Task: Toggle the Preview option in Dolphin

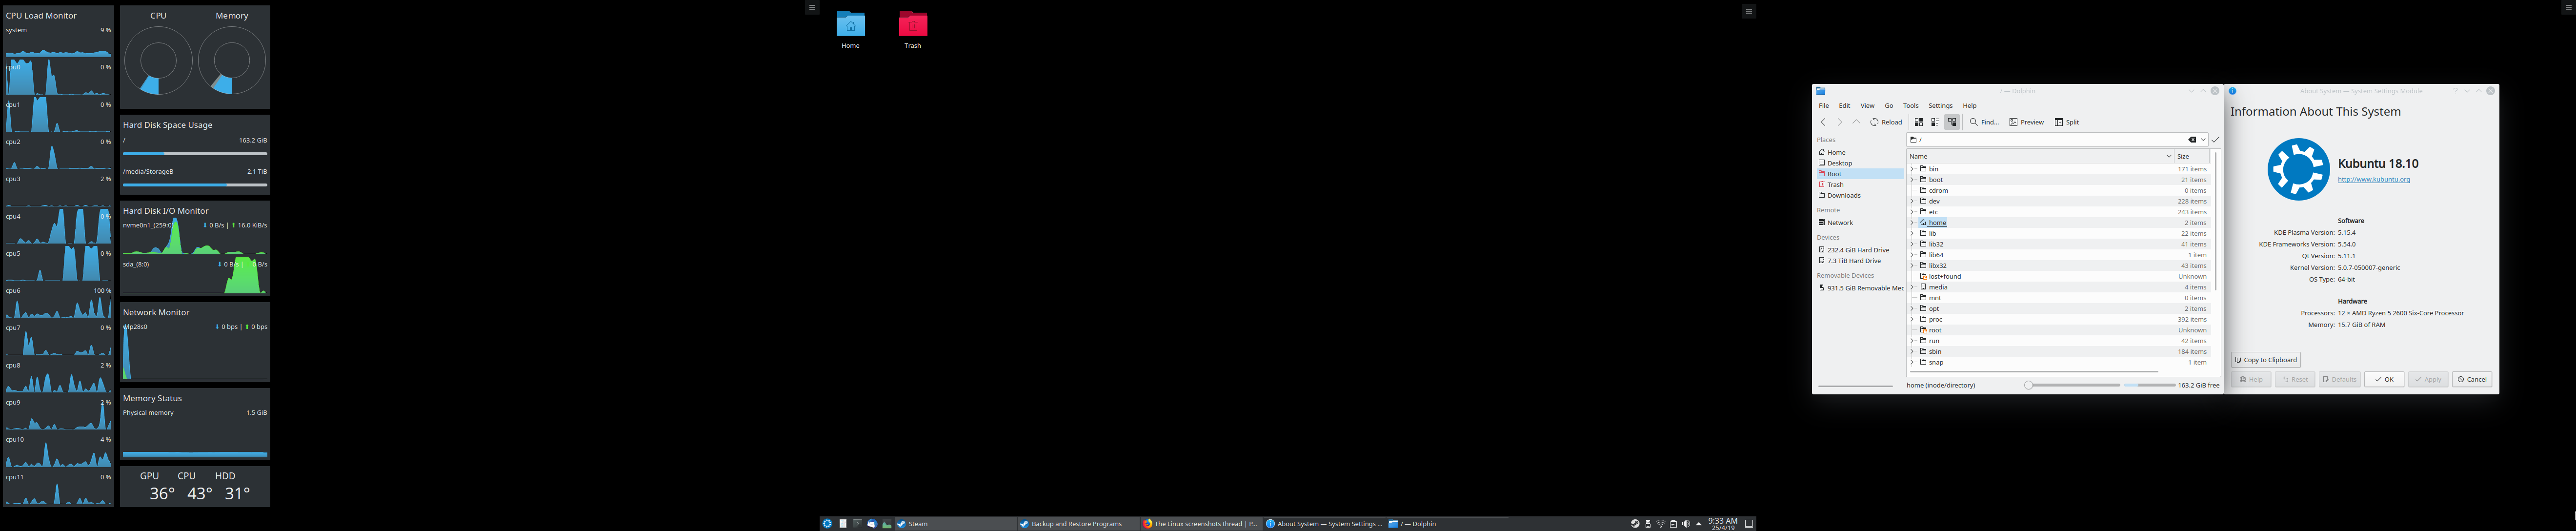Action: click(2027, 122)
